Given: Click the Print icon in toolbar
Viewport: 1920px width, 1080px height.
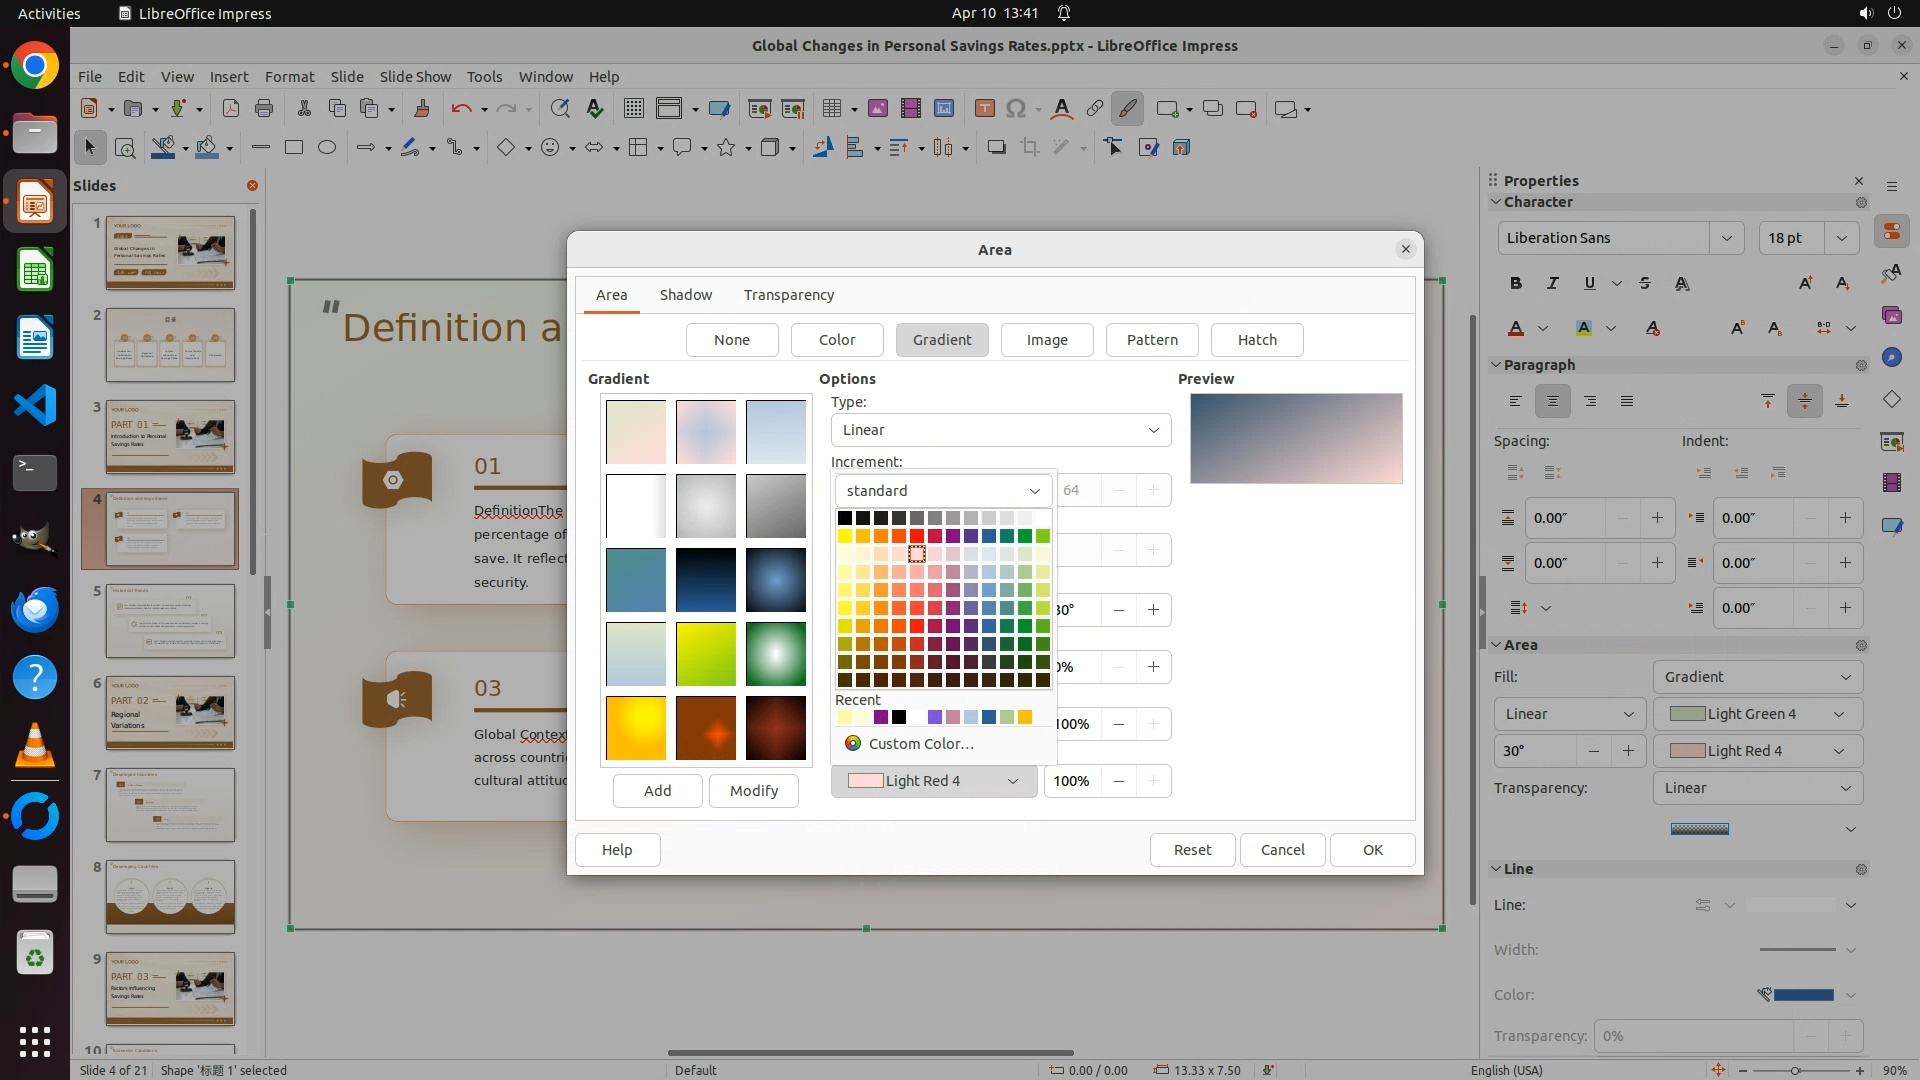Looking at the screenshot, I should coord(264,109).
